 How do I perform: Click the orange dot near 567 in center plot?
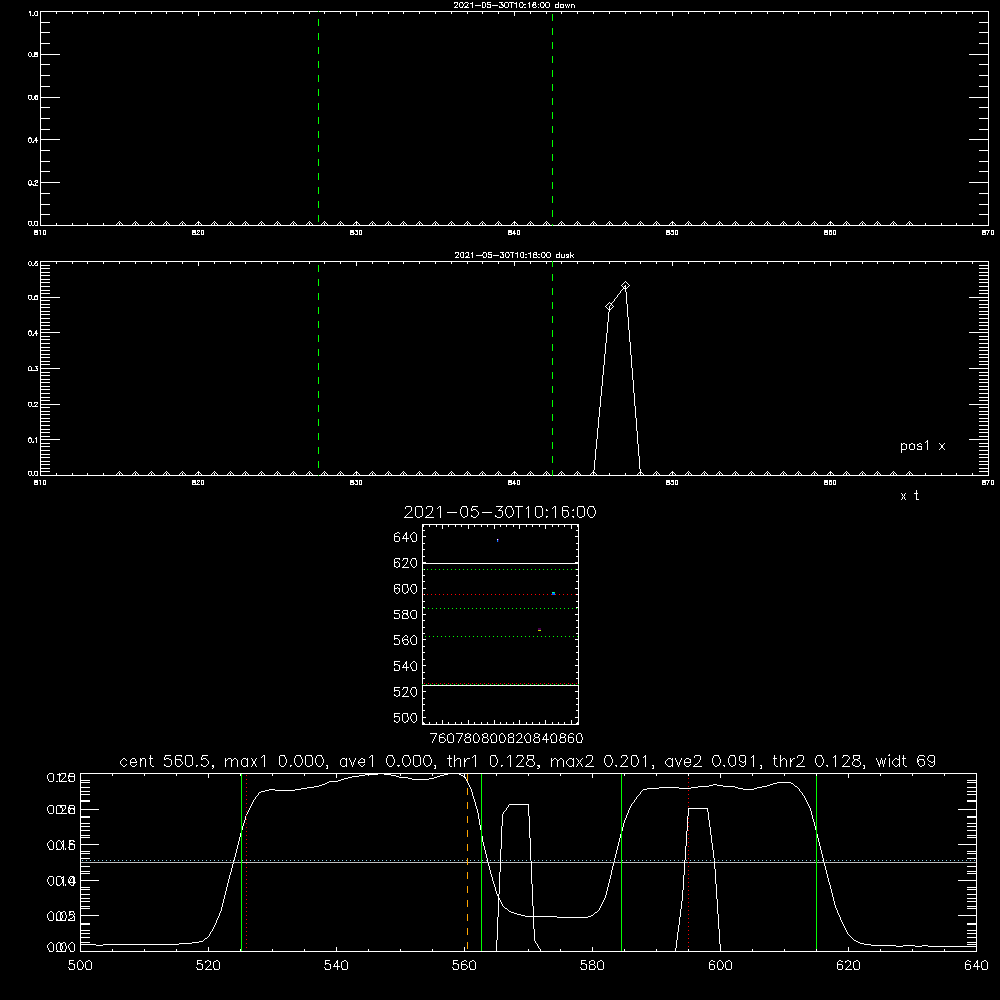(540, 630)
